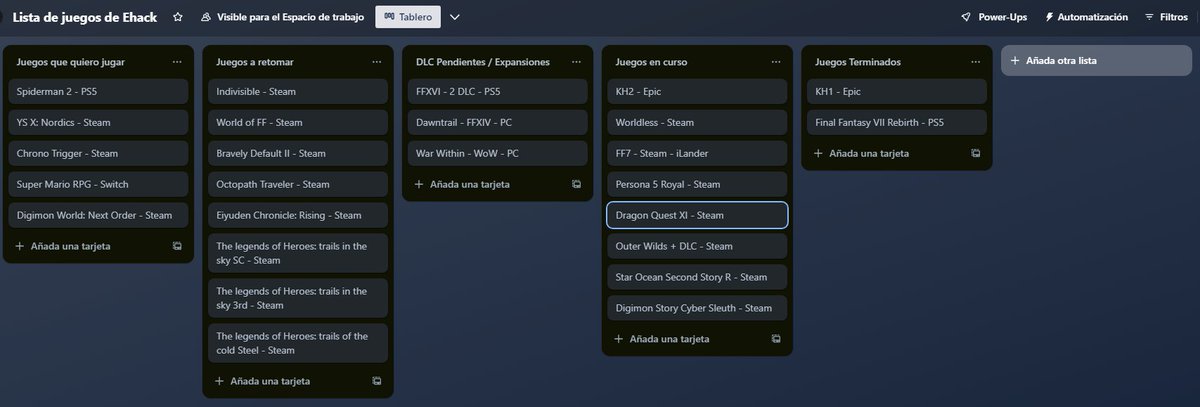Switch to Tablero view
1200x407 pixels.
tap(407, 17)
